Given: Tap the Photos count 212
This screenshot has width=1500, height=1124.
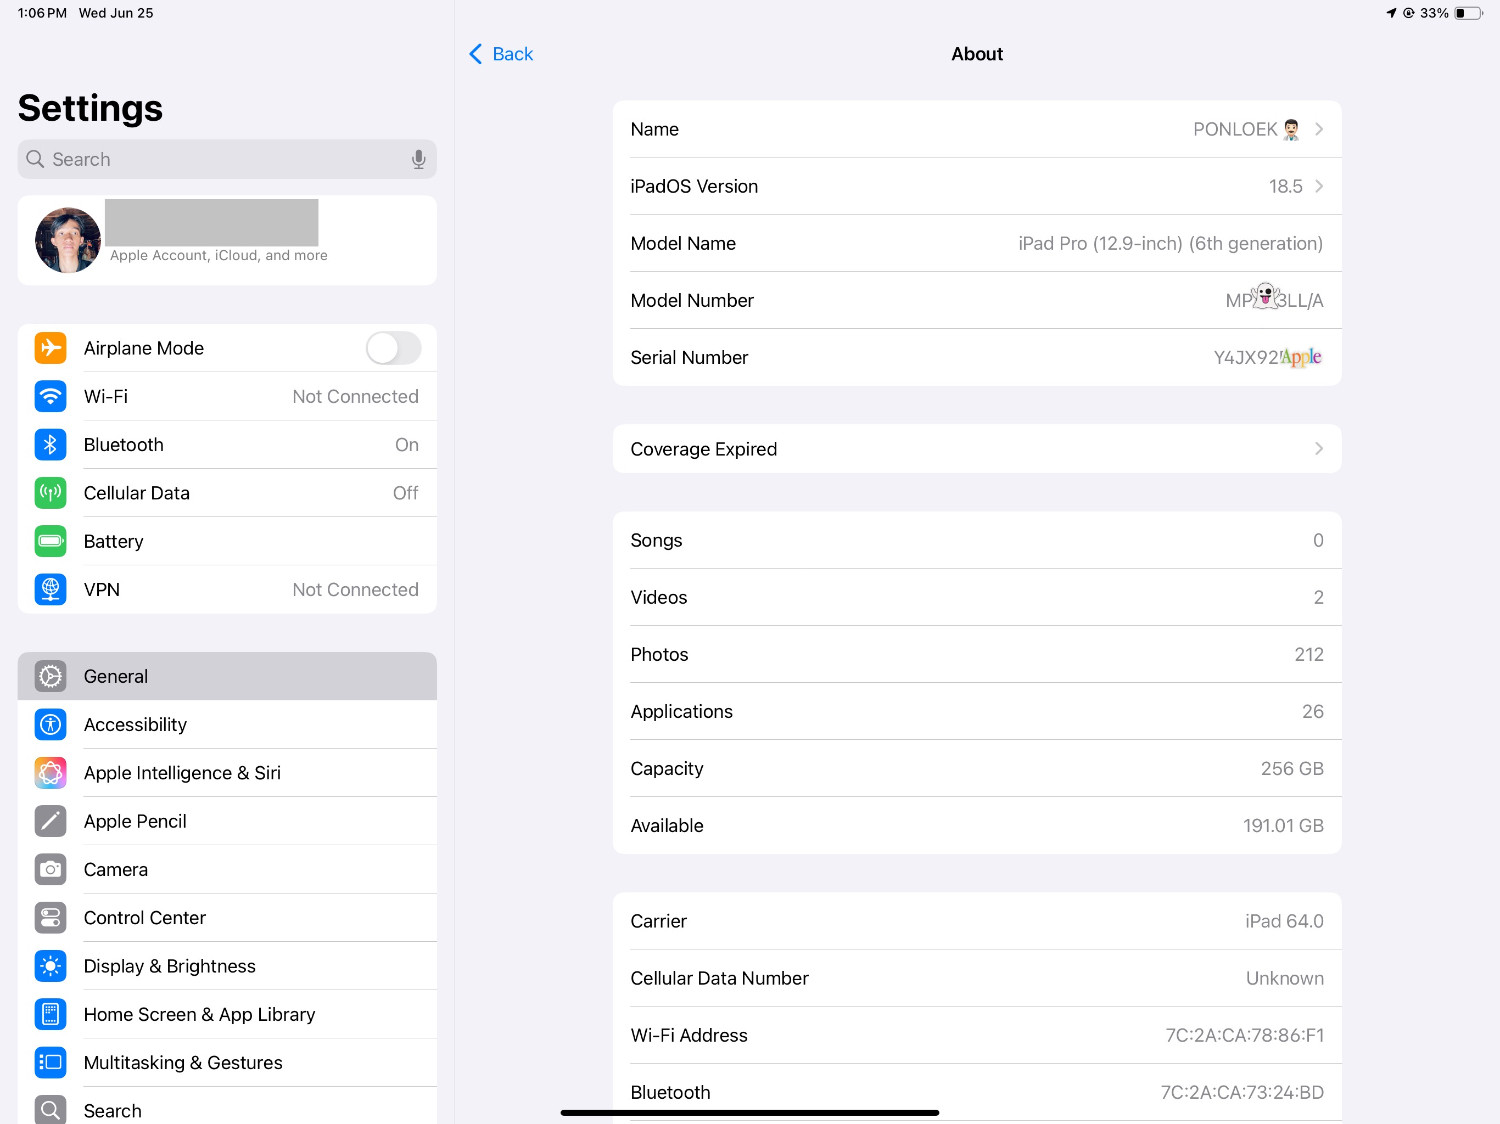Looking at the screenshot, I should point(1309,654).
